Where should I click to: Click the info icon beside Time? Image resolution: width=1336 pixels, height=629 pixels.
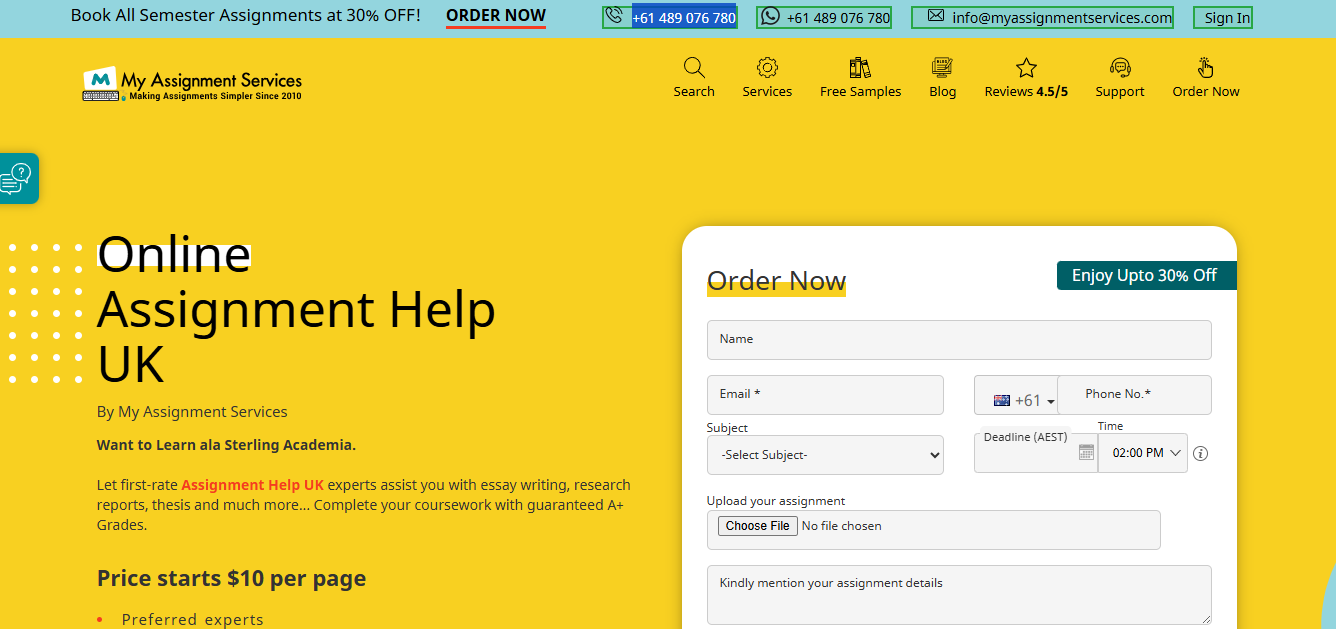(1201, 453)
